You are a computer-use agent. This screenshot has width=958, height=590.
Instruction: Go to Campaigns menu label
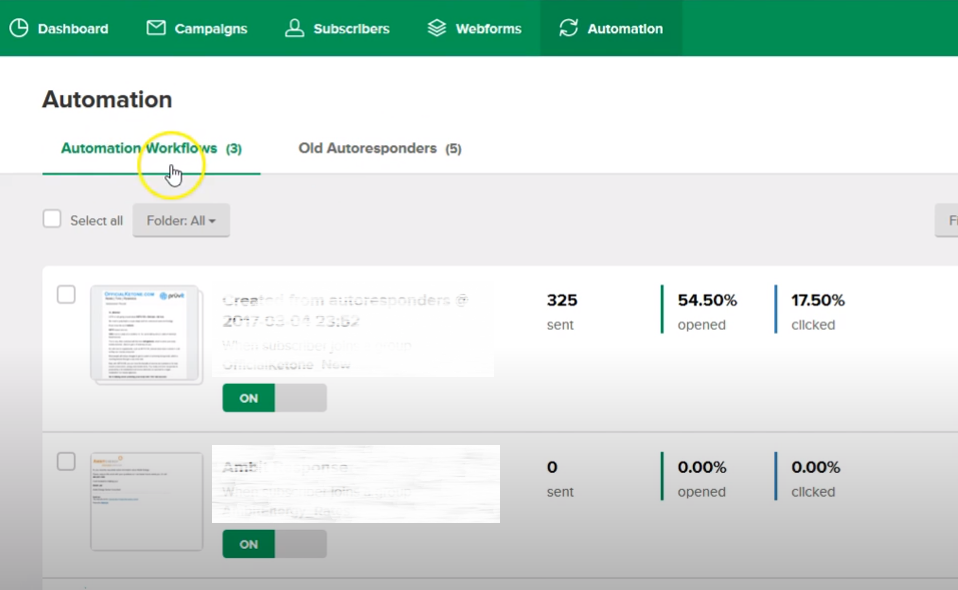point(211,29)
